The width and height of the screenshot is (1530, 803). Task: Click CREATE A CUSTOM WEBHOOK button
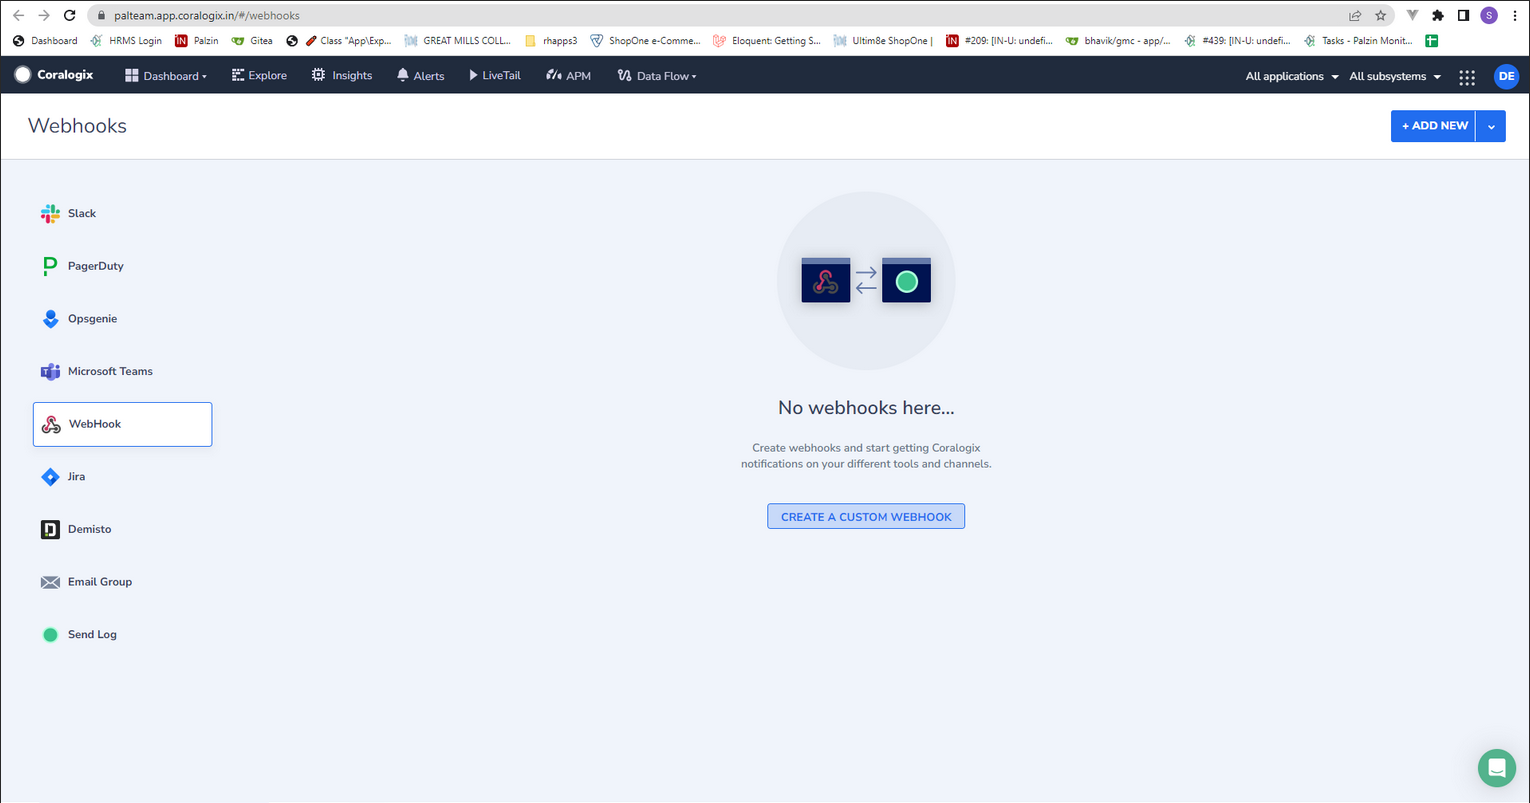point(866,517)
